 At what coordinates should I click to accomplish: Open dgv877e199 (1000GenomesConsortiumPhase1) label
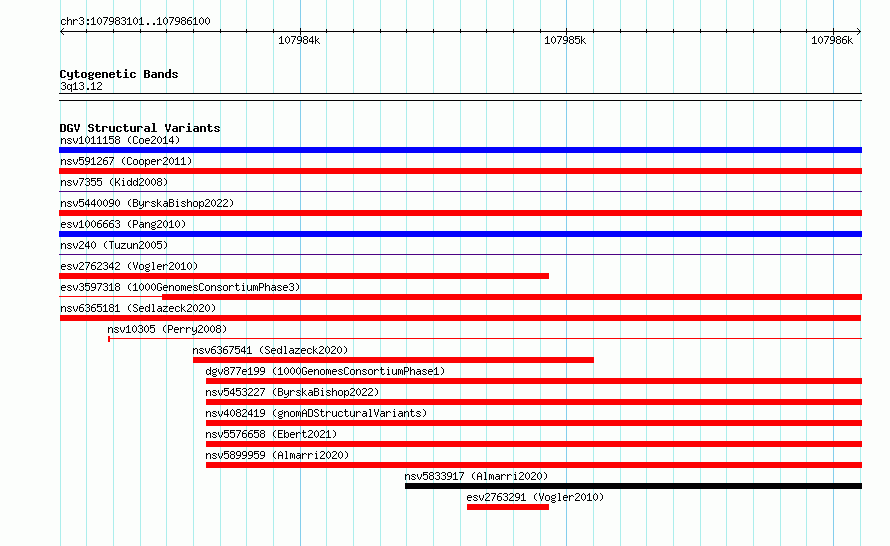325,371
